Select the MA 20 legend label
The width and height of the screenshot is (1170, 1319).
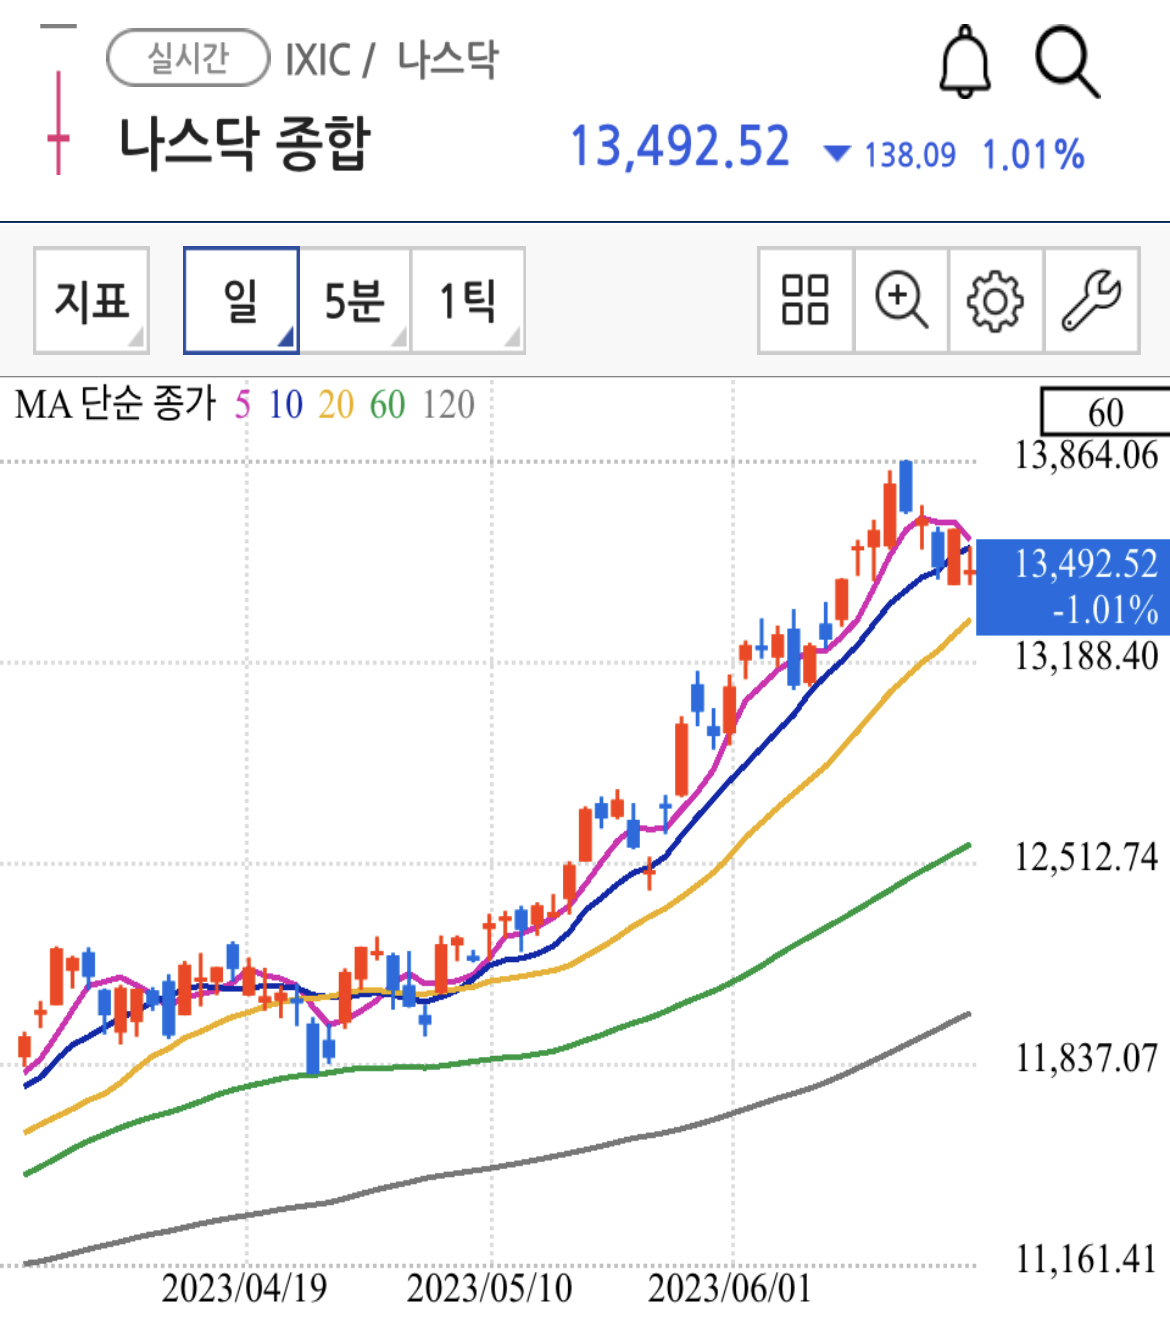pyautogui.click(x=336, y=405)
